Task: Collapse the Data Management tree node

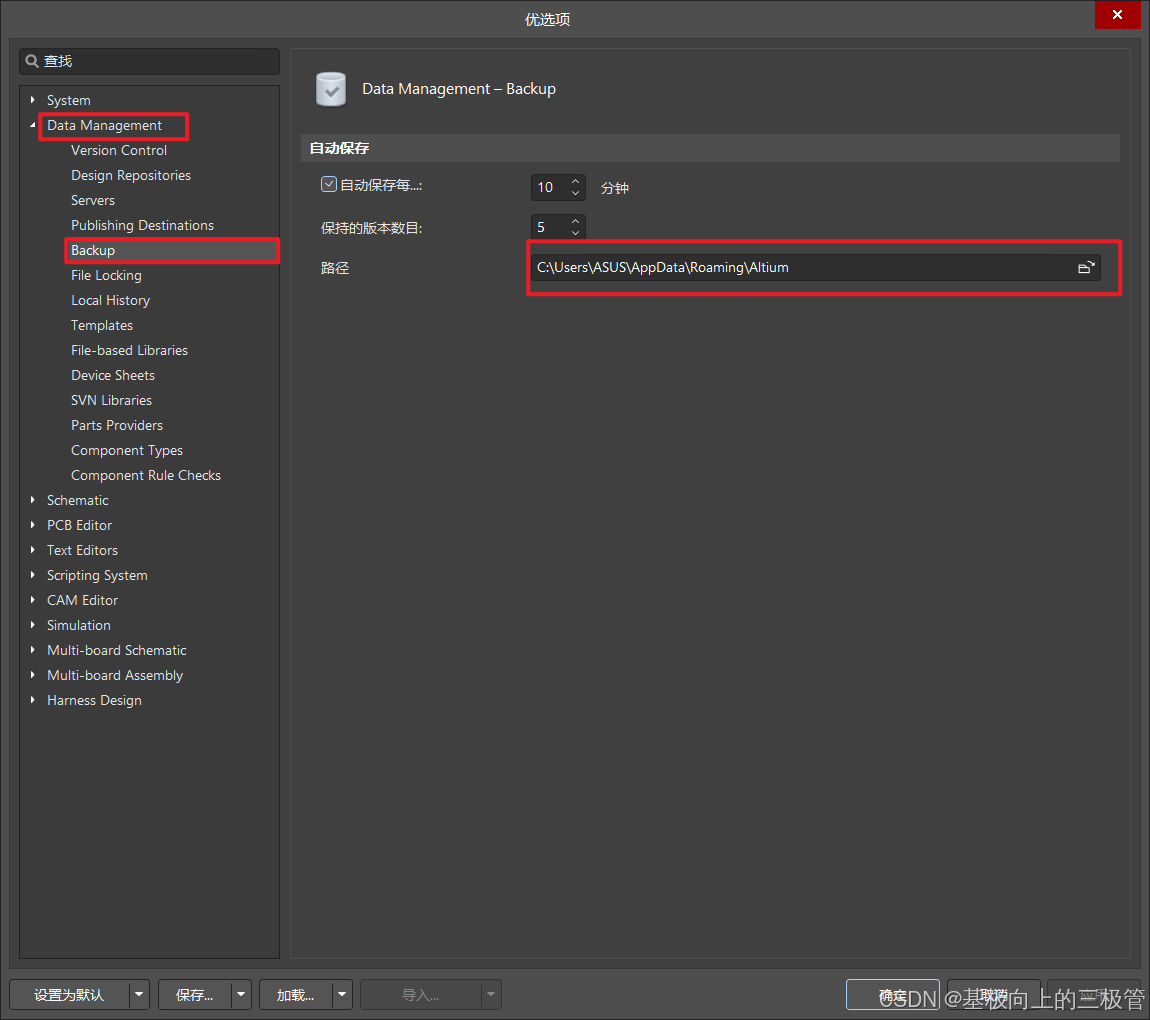Action: [x=32, y=125]
